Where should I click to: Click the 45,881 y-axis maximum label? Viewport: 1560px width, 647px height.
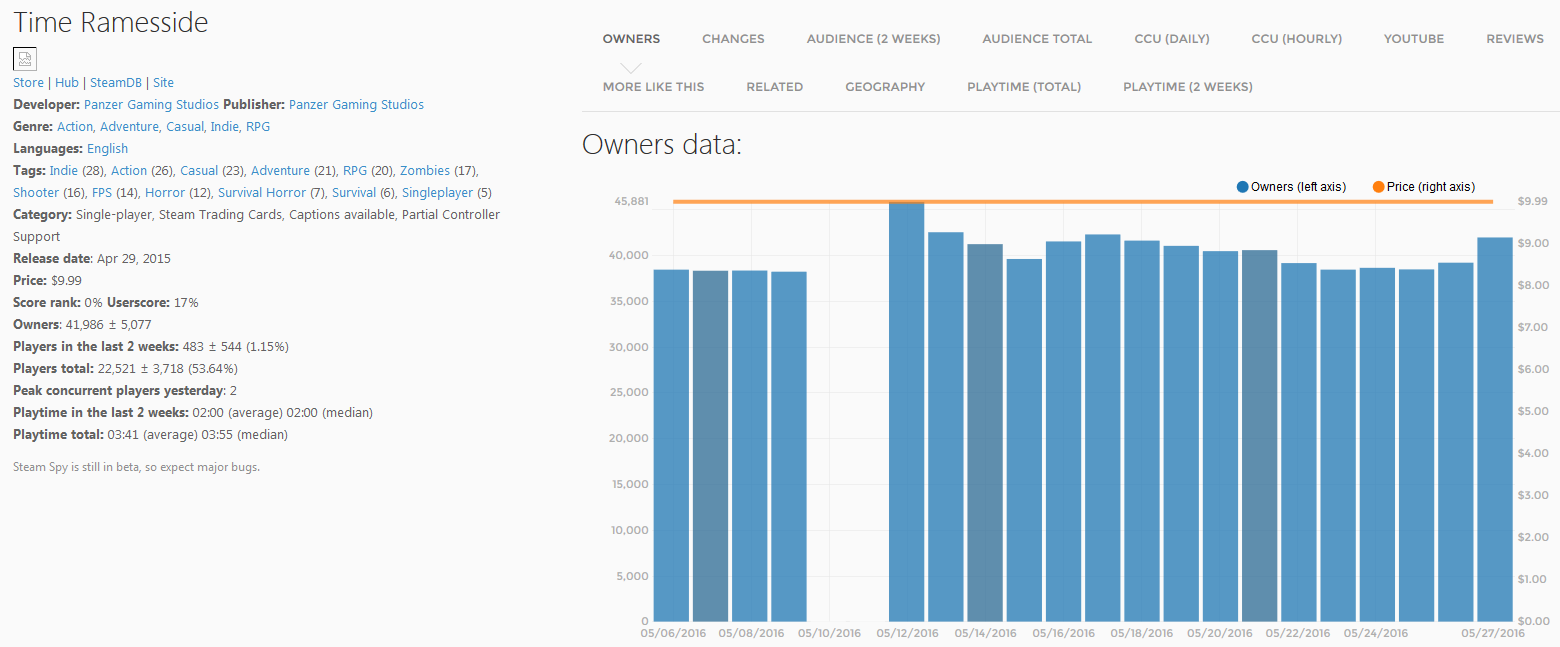click(x=631, y=201)
